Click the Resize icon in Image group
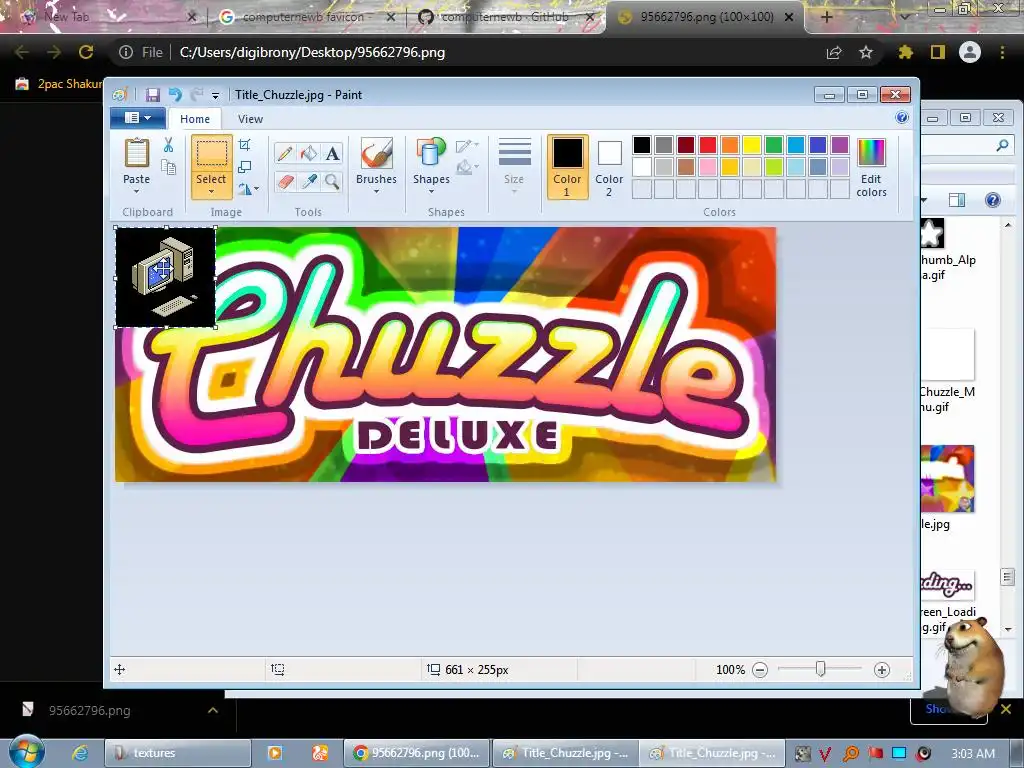The image size is (1024, 768). pos(245,167)
